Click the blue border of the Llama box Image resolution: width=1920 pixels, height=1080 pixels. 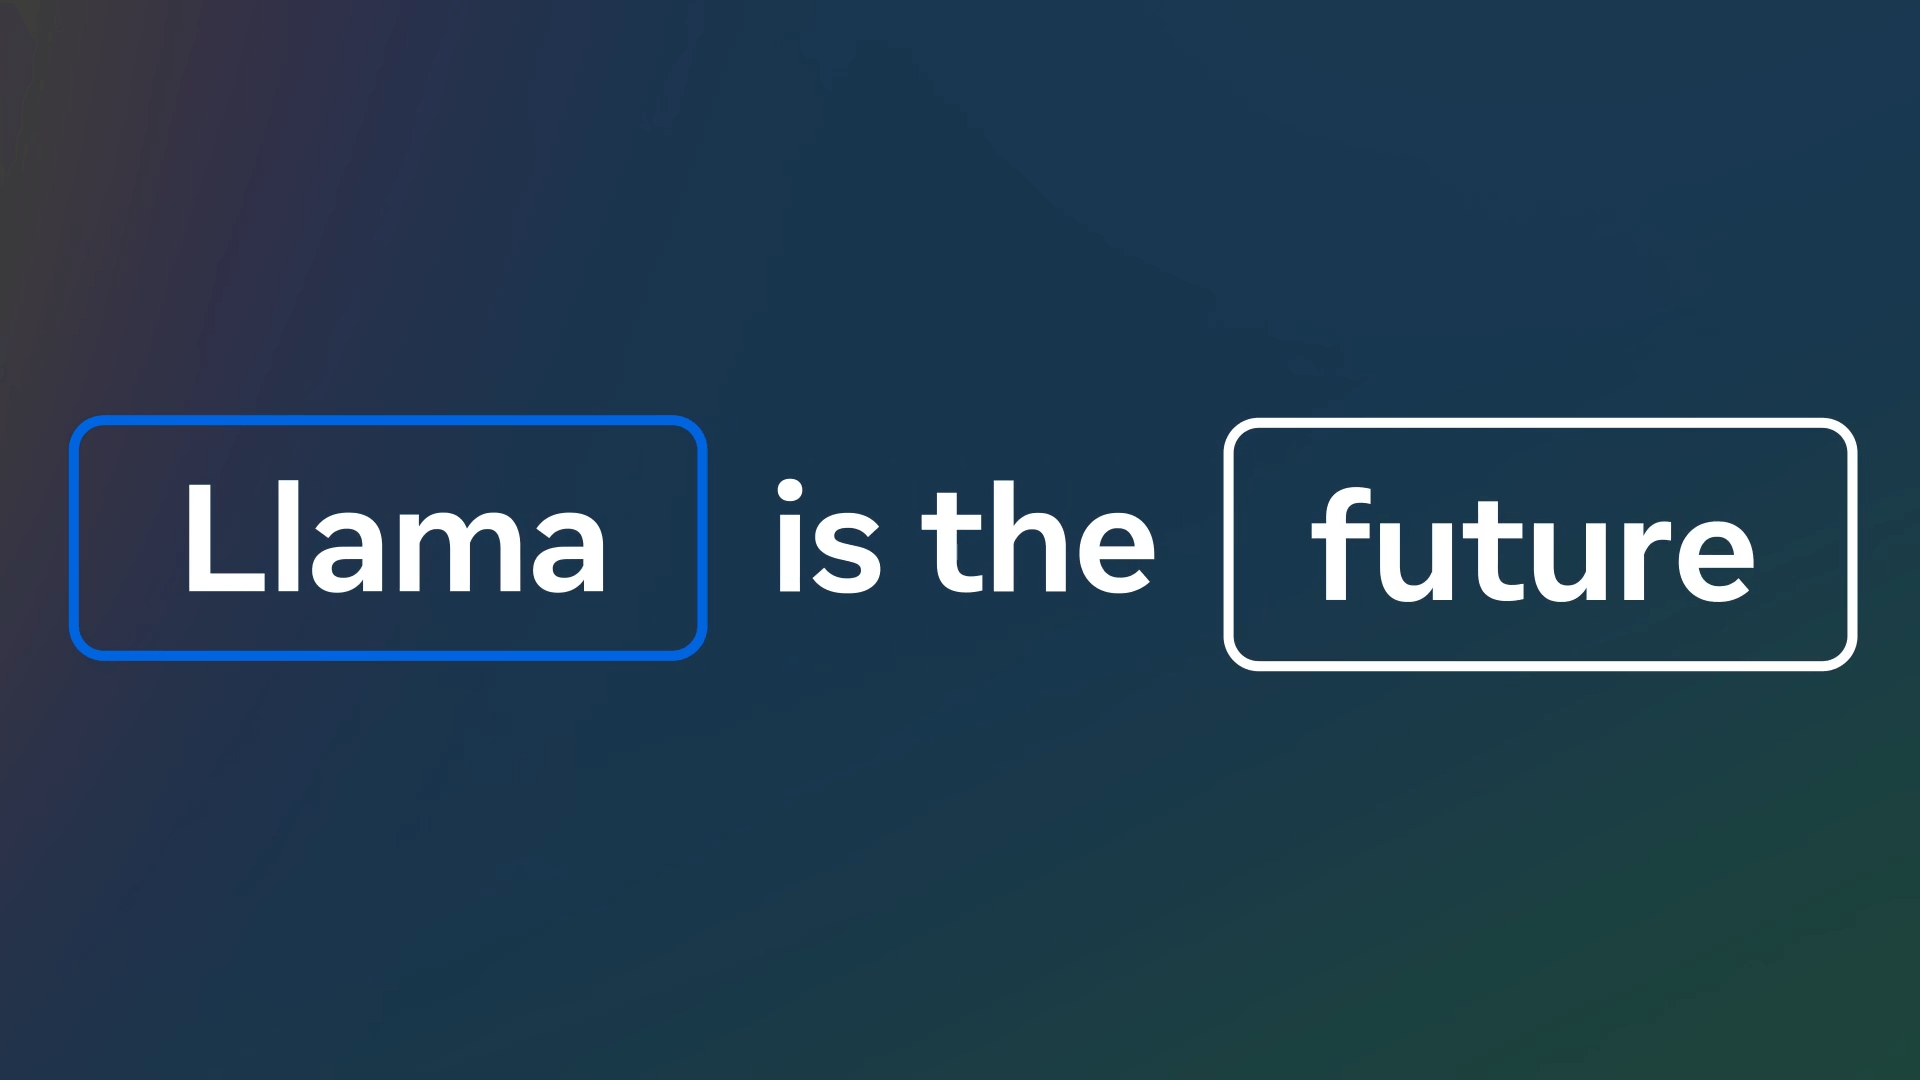tap(388, 422)
